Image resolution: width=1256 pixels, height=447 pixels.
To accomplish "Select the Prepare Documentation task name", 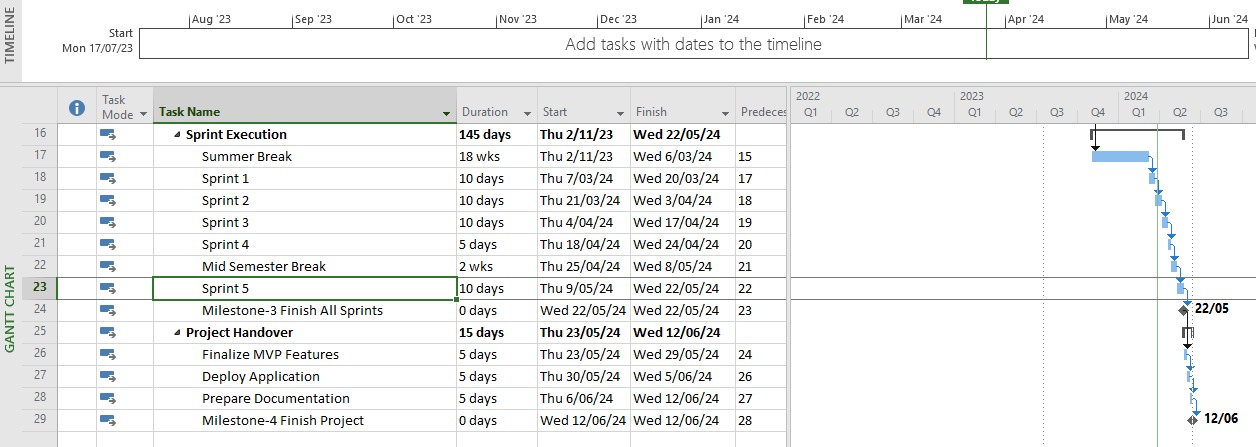I will pyautogui.click(x=304, y=398).
